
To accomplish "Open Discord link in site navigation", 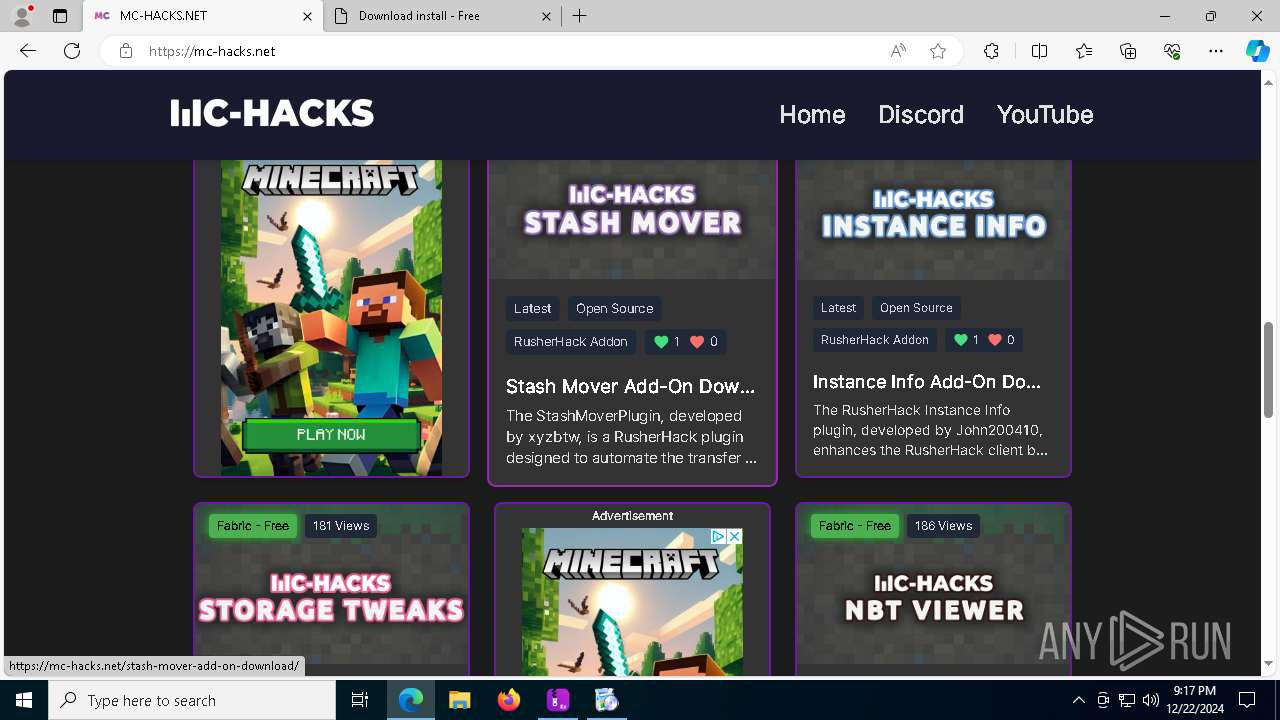I will pyautogui.click(x=921, y=115).
